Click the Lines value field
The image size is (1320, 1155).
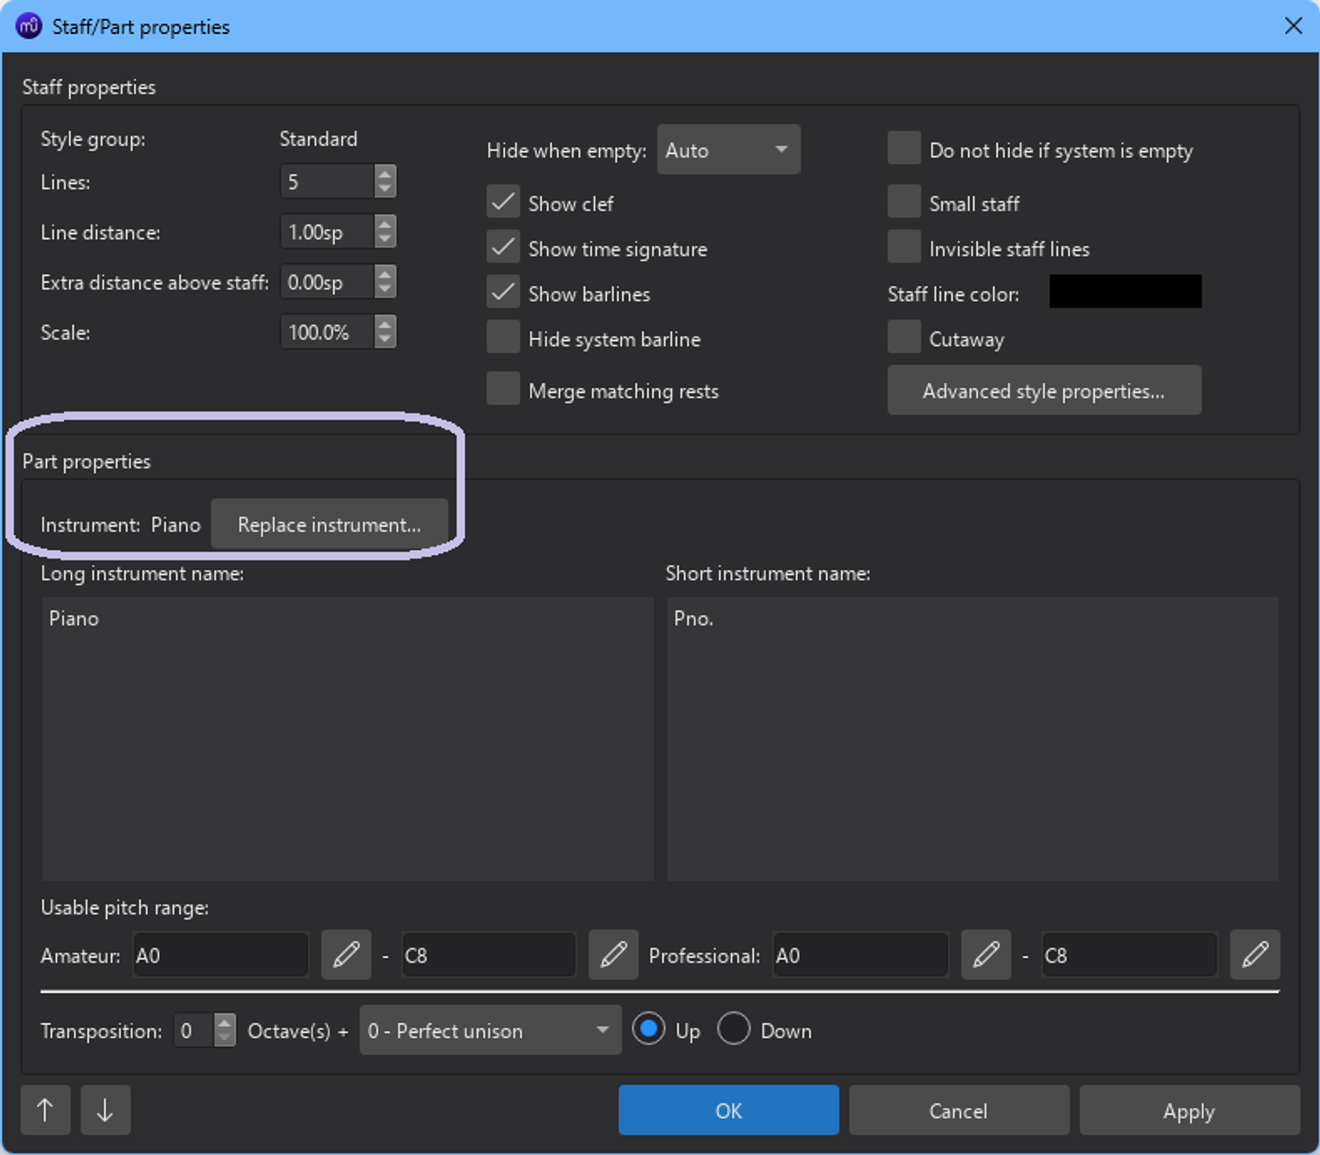pos(328,181)
